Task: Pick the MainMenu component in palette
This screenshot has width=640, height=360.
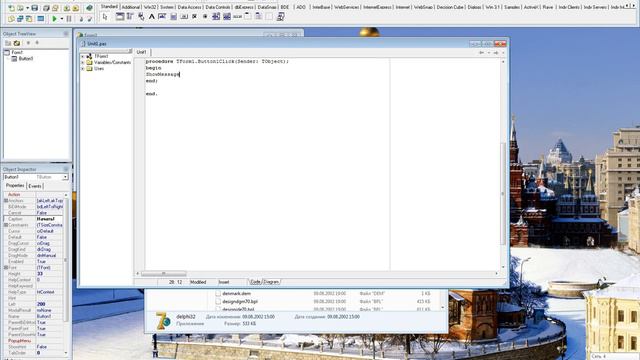Action: 130,17
